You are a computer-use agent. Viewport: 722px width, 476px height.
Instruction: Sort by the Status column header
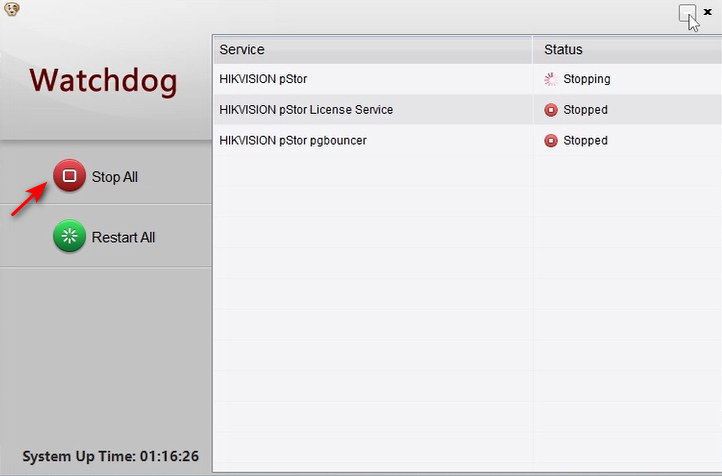pyautogui.click(x=625, y=49)
